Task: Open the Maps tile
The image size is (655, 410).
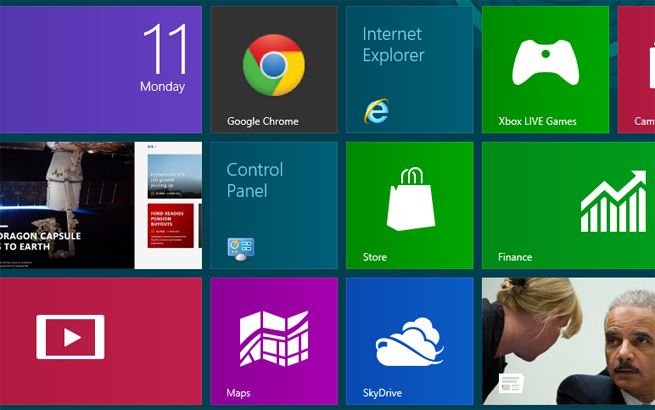Action: tap(274, 341)
